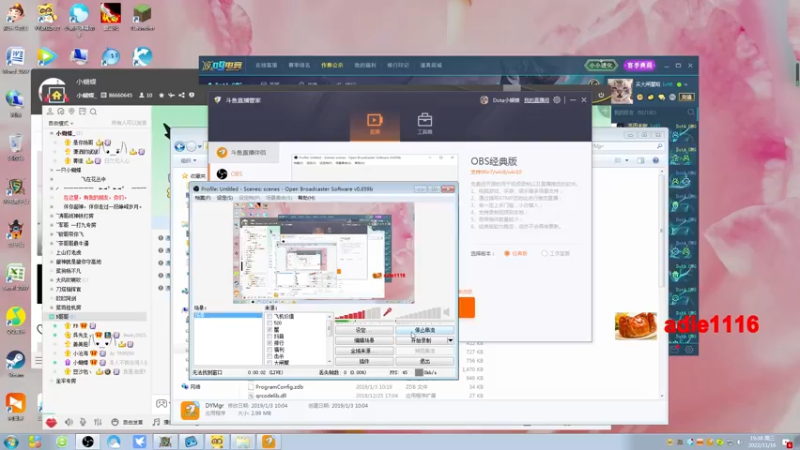Expand the 大风起兮歌 channel node
The image size is (800, 450).
pos(52,280)
